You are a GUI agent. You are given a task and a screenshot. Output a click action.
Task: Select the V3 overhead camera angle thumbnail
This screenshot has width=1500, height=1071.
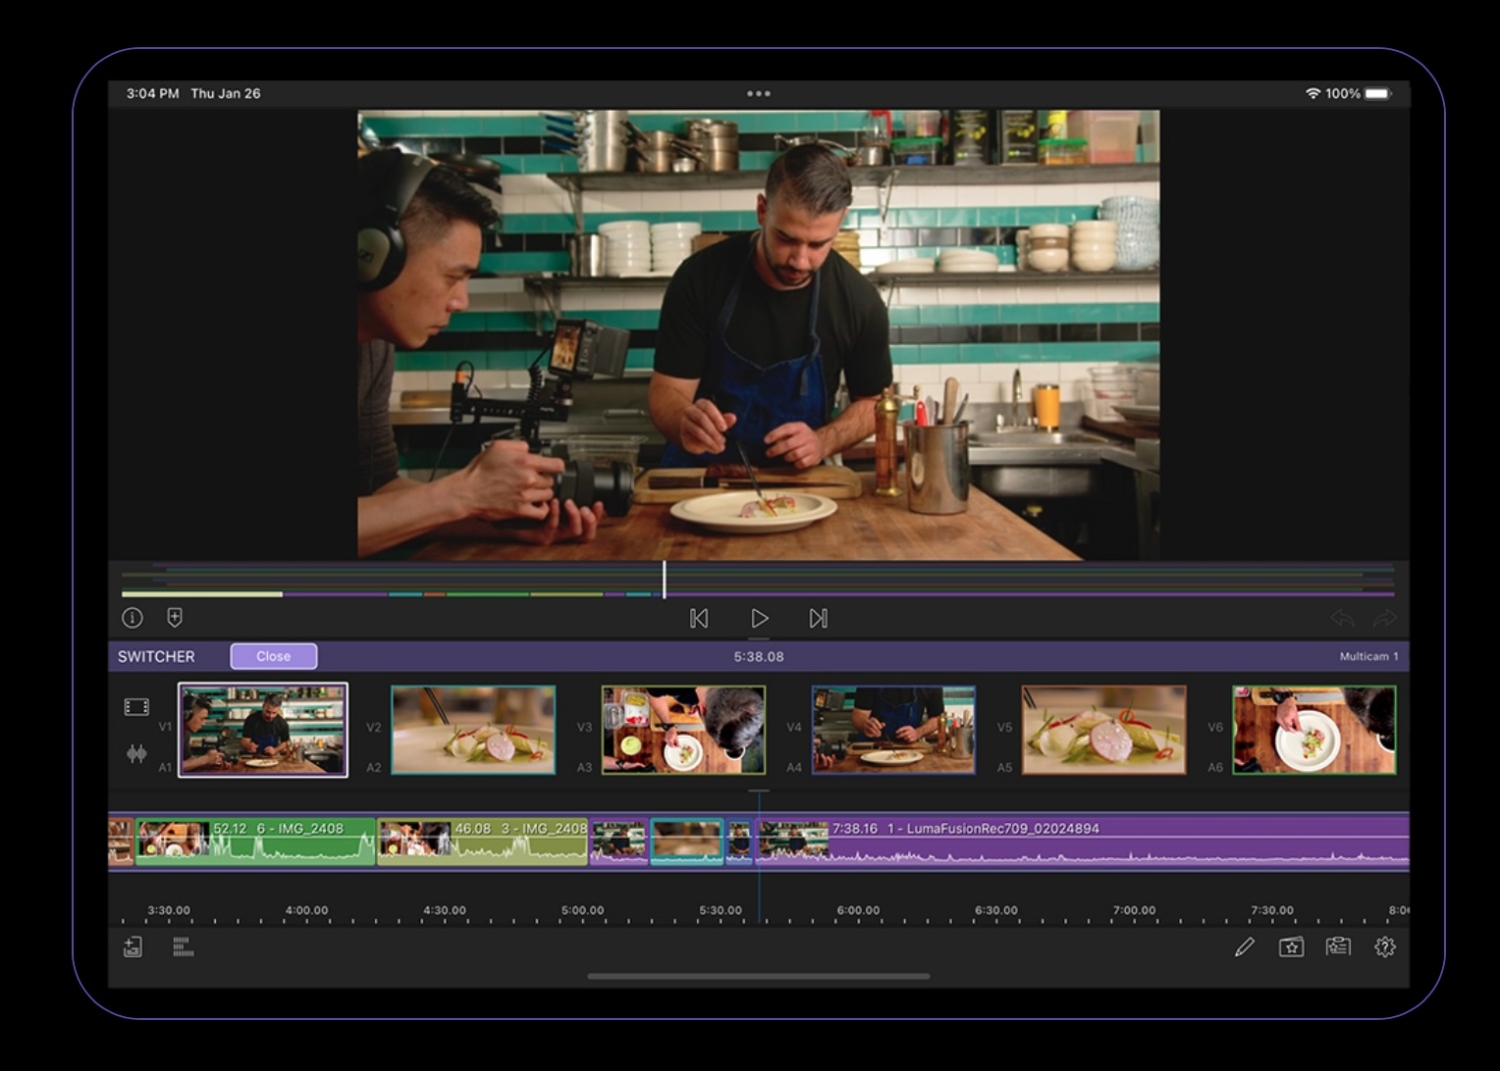(x=683, y=728)
